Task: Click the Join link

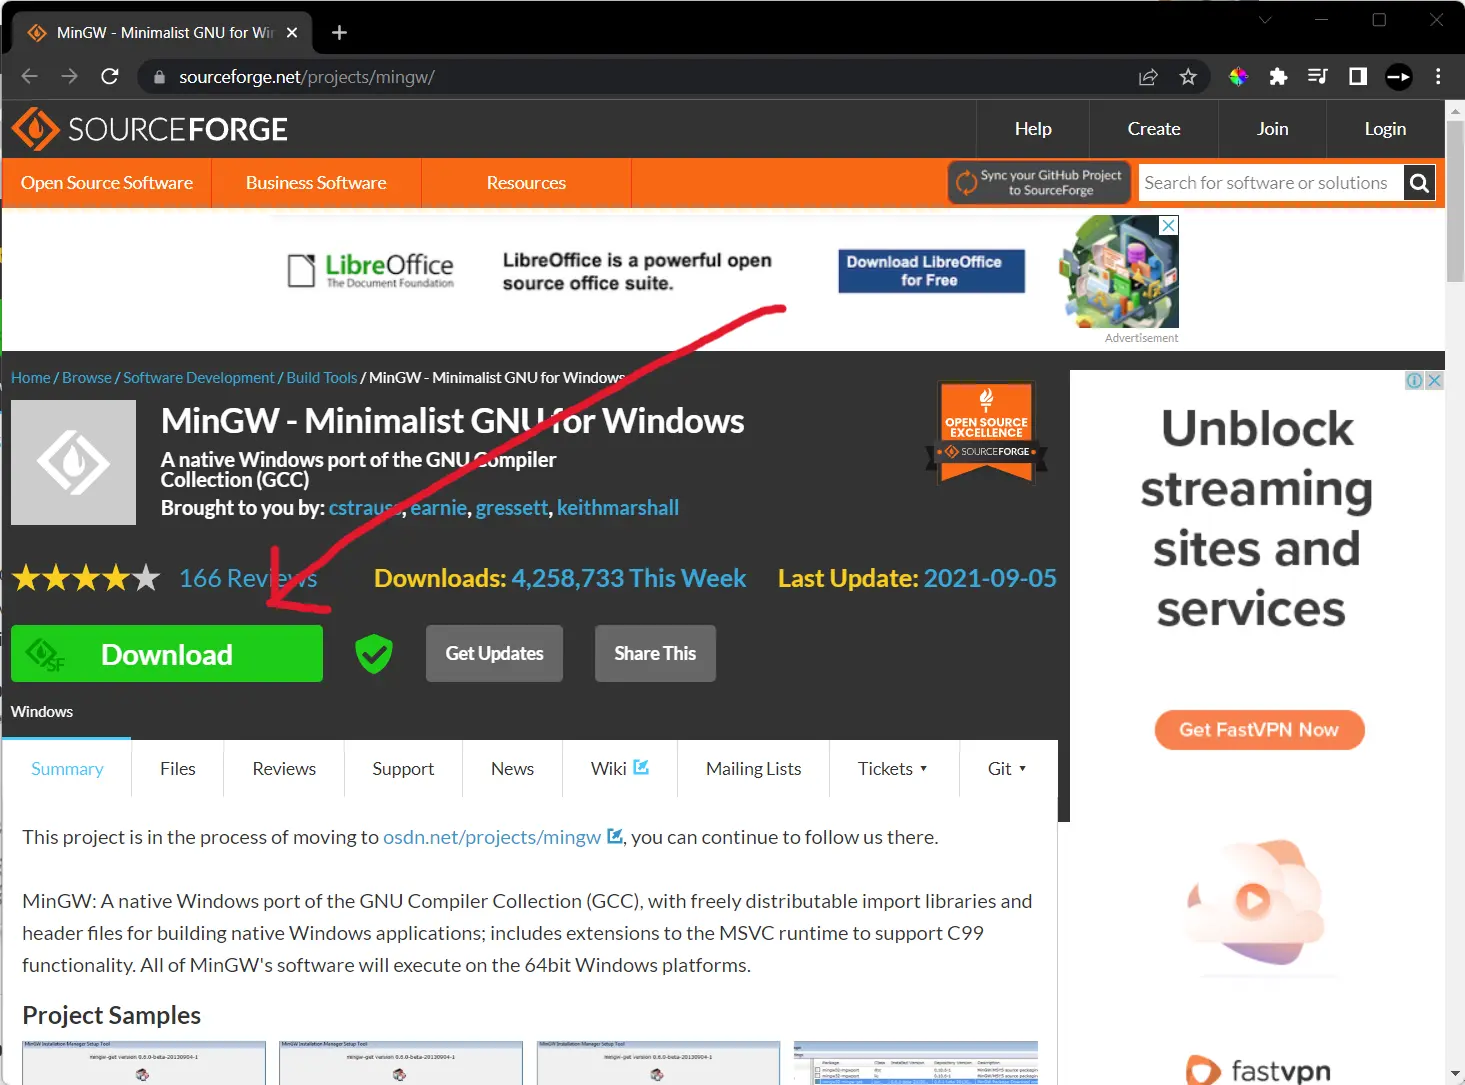Action: (1272, 129)
